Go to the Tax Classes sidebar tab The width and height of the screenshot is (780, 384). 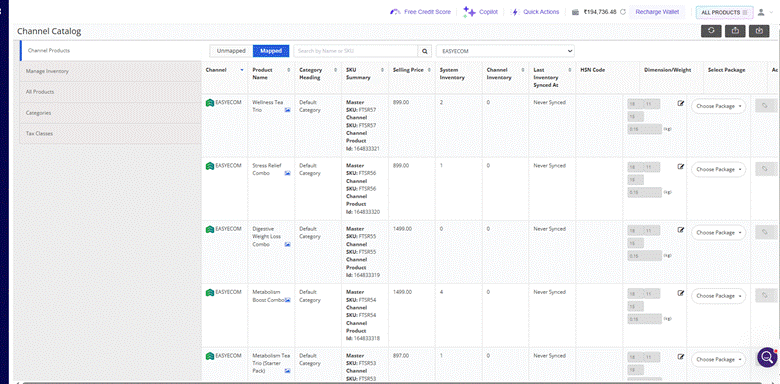point(110,134)
